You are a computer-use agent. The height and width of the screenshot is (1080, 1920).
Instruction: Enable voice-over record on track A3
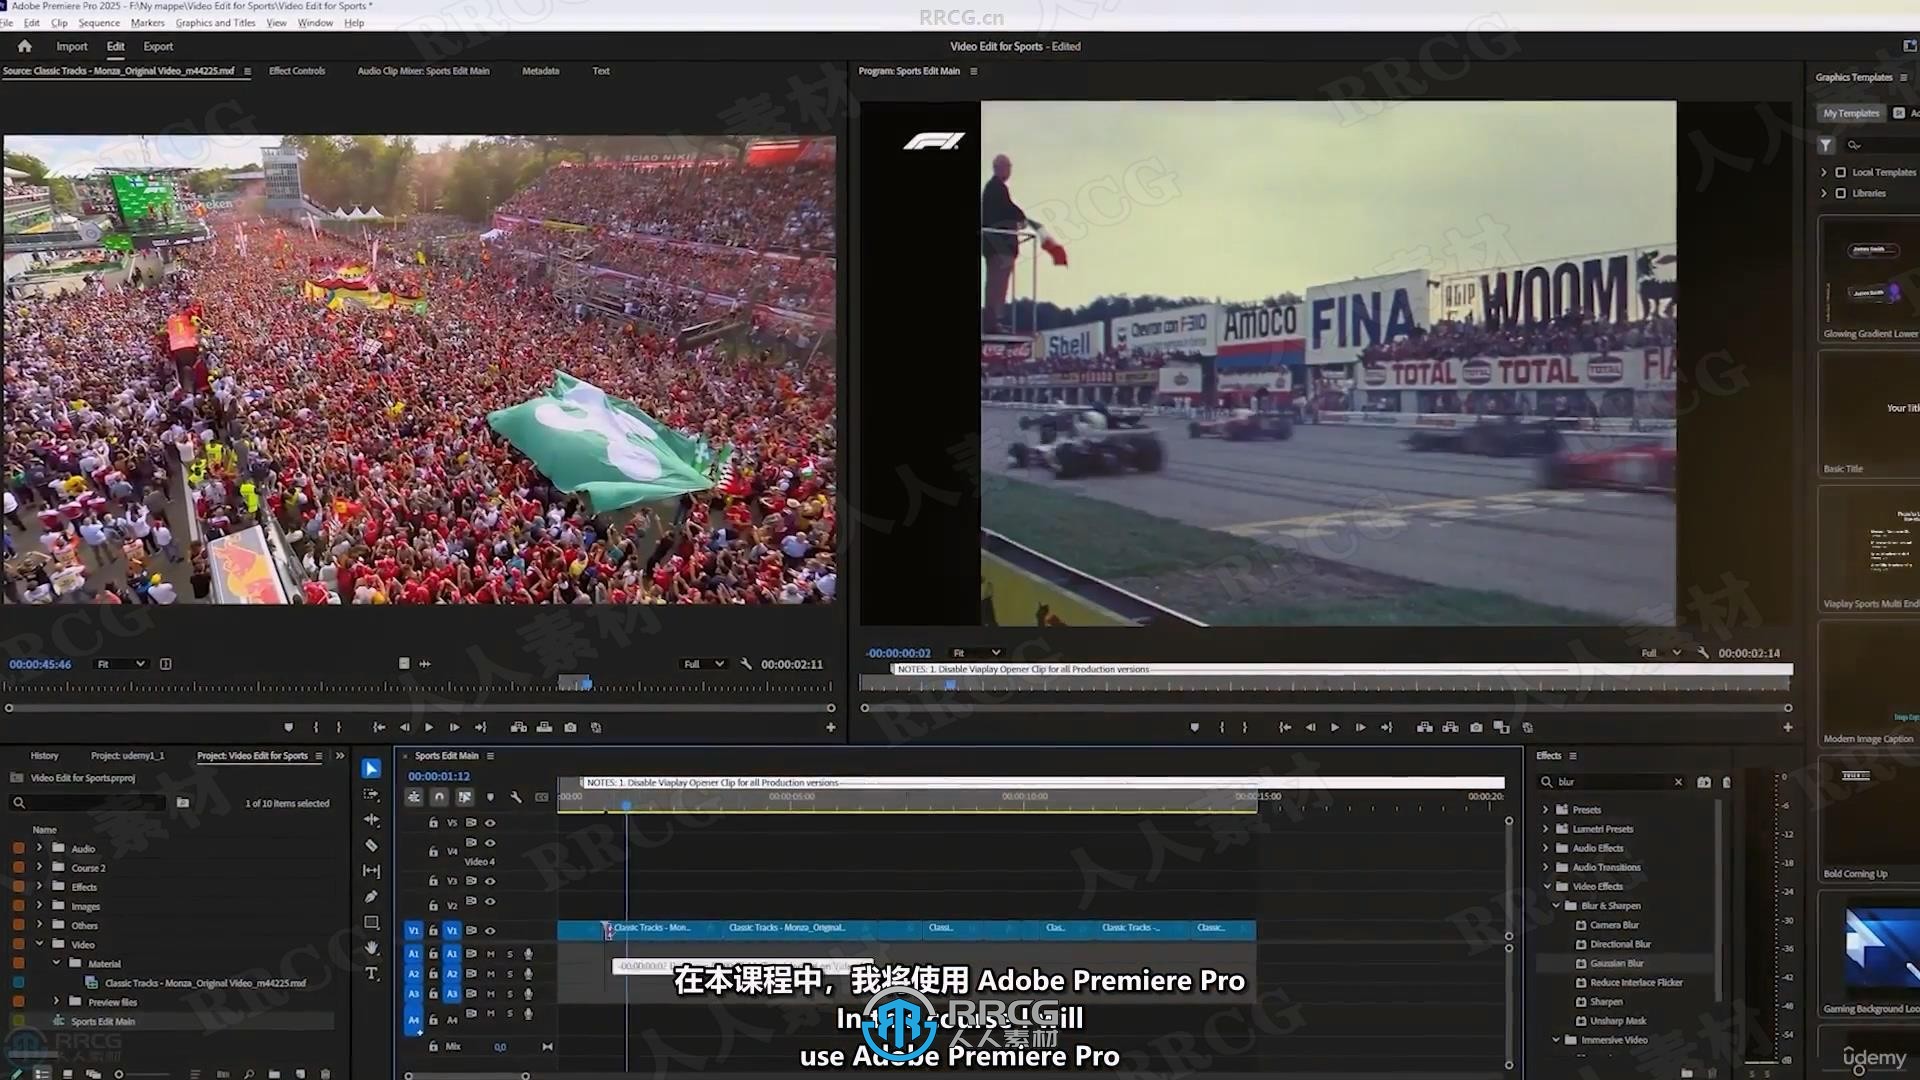528,994
